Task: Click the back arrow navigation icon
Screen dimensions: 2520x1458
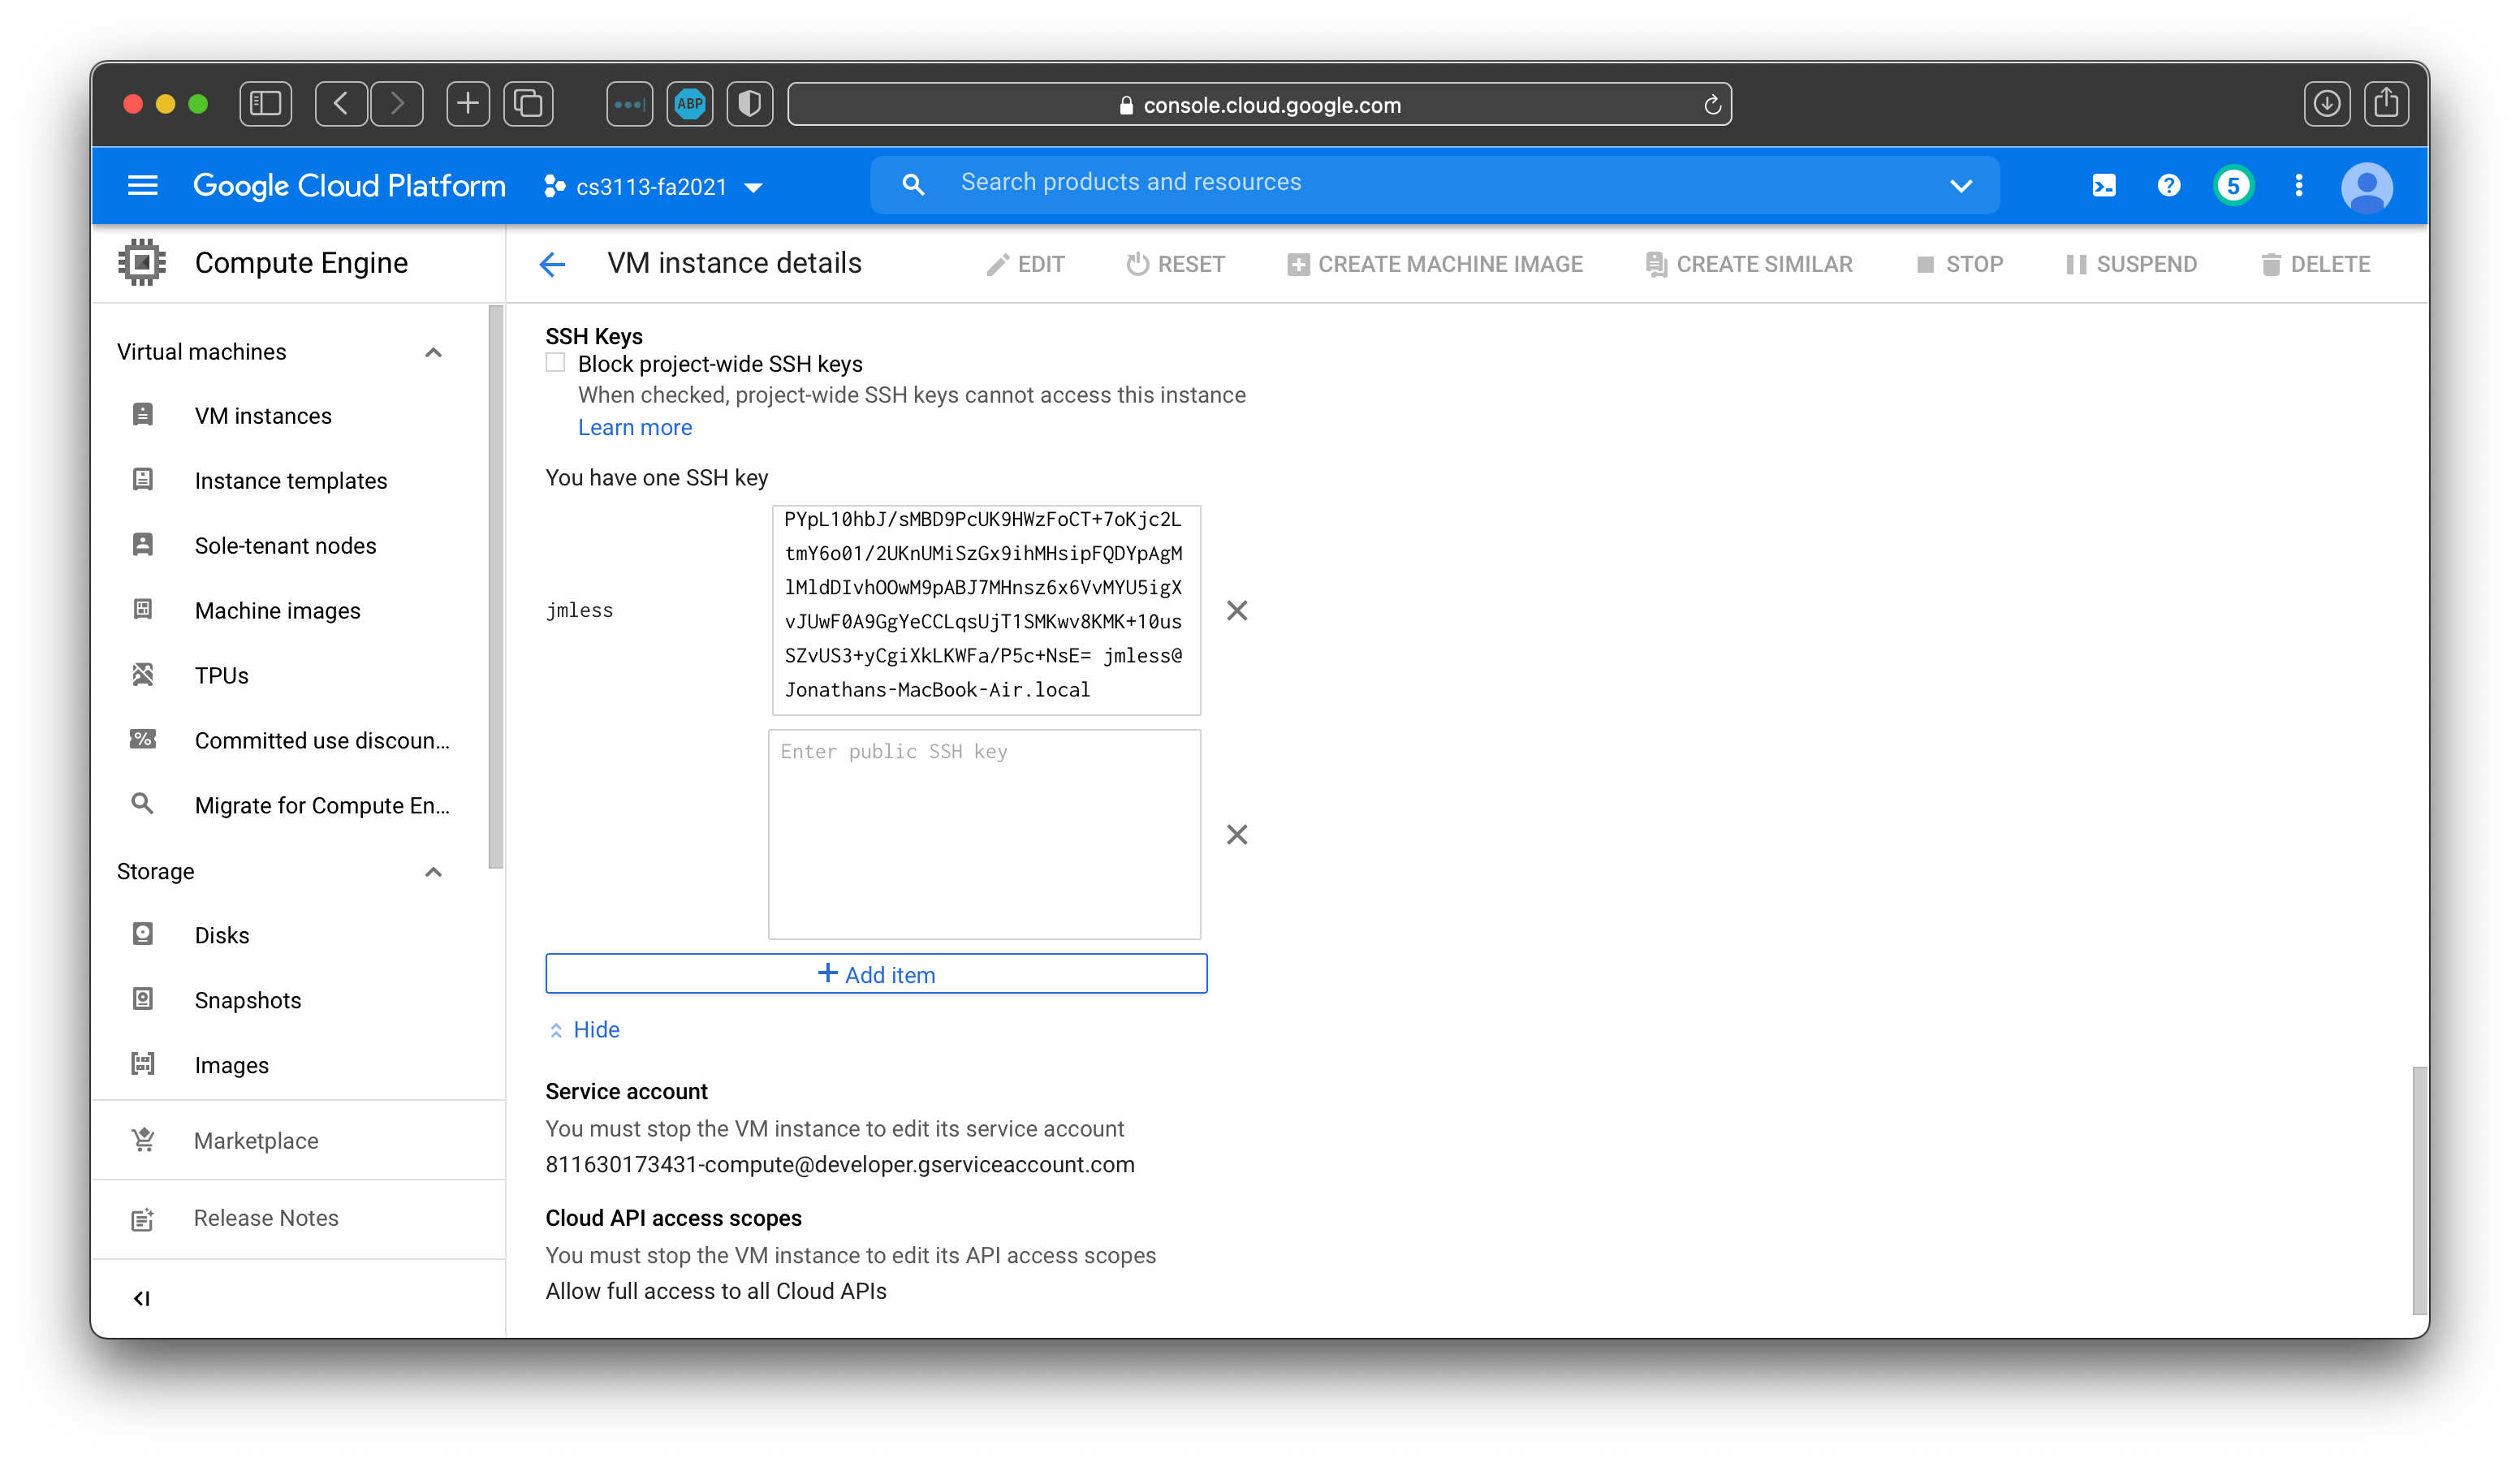Action: [550, 264]
